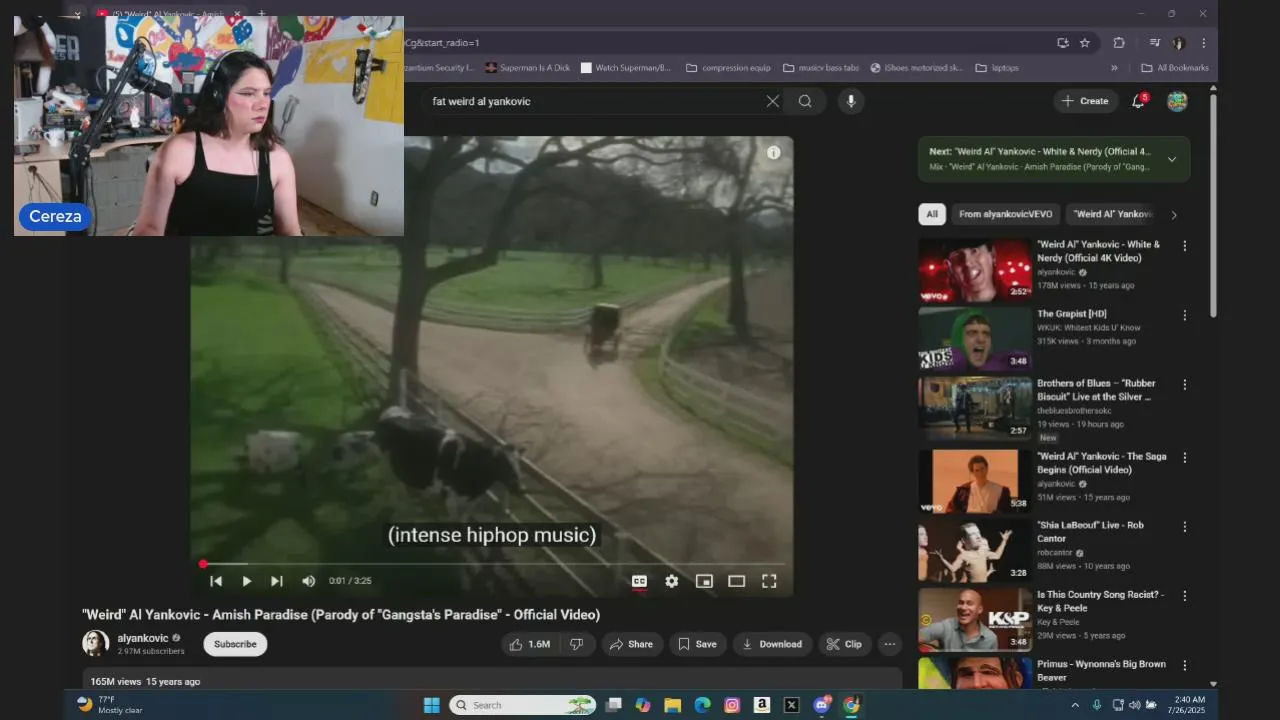
Task: Open video player settings gear
Action: (672, 581)
